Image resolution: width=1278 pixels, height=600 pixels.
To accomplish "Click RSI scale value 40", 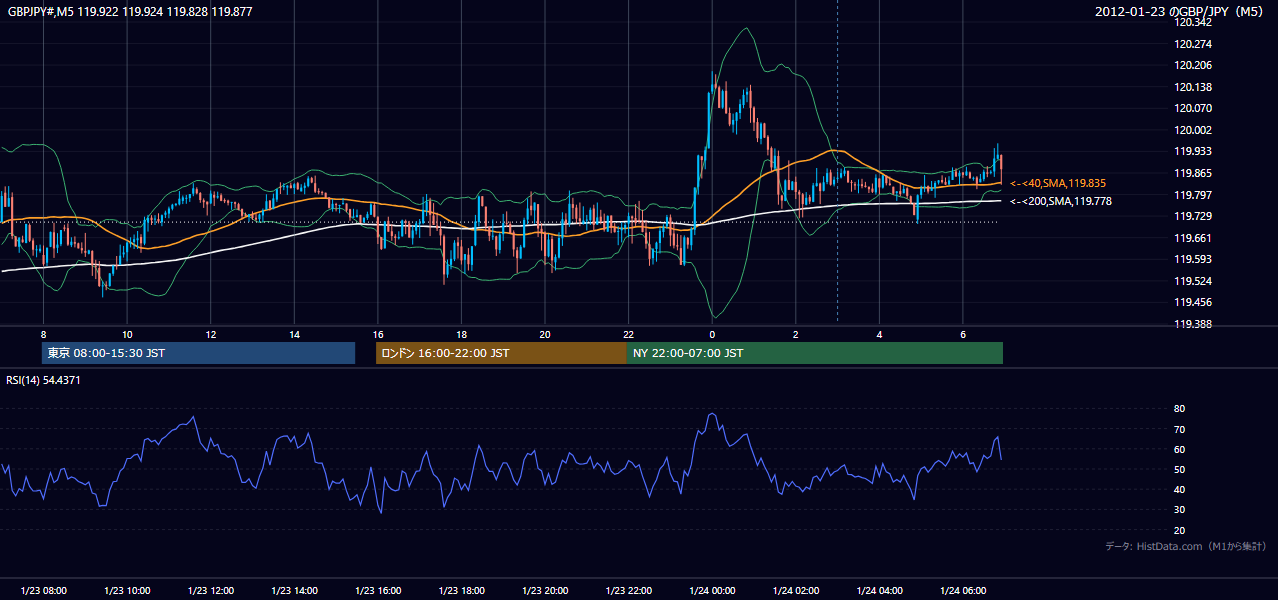I will [x=1179, y=489].
